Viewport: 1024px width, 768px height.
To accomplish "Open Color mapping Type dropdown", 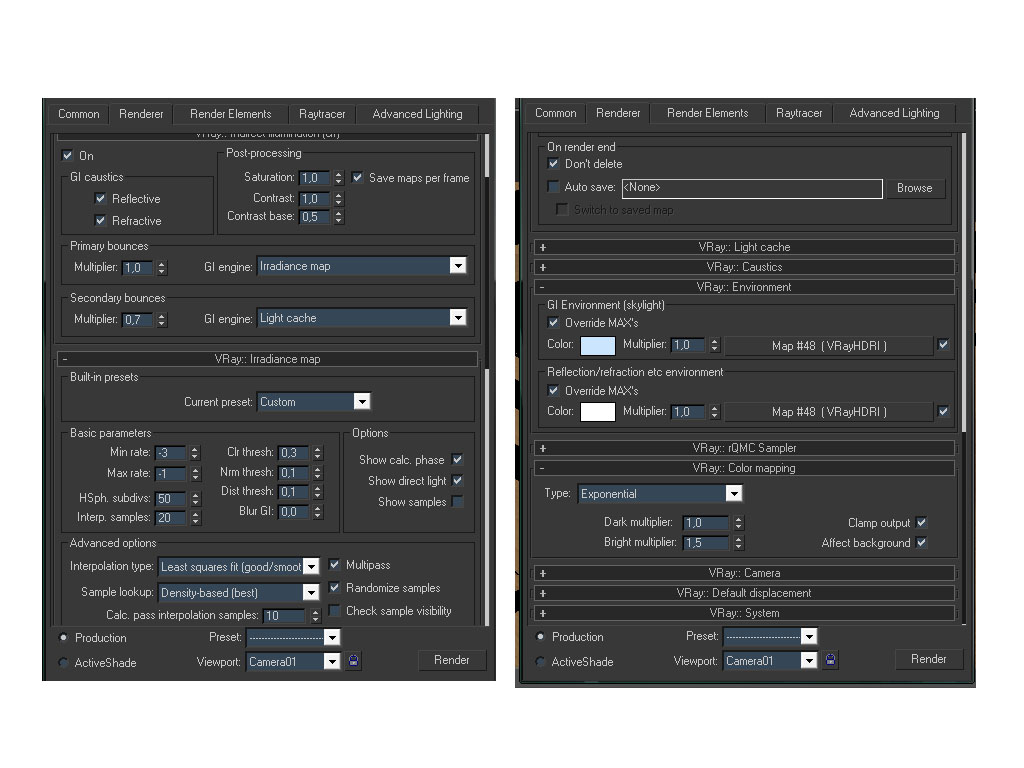I will coord(734,493).
